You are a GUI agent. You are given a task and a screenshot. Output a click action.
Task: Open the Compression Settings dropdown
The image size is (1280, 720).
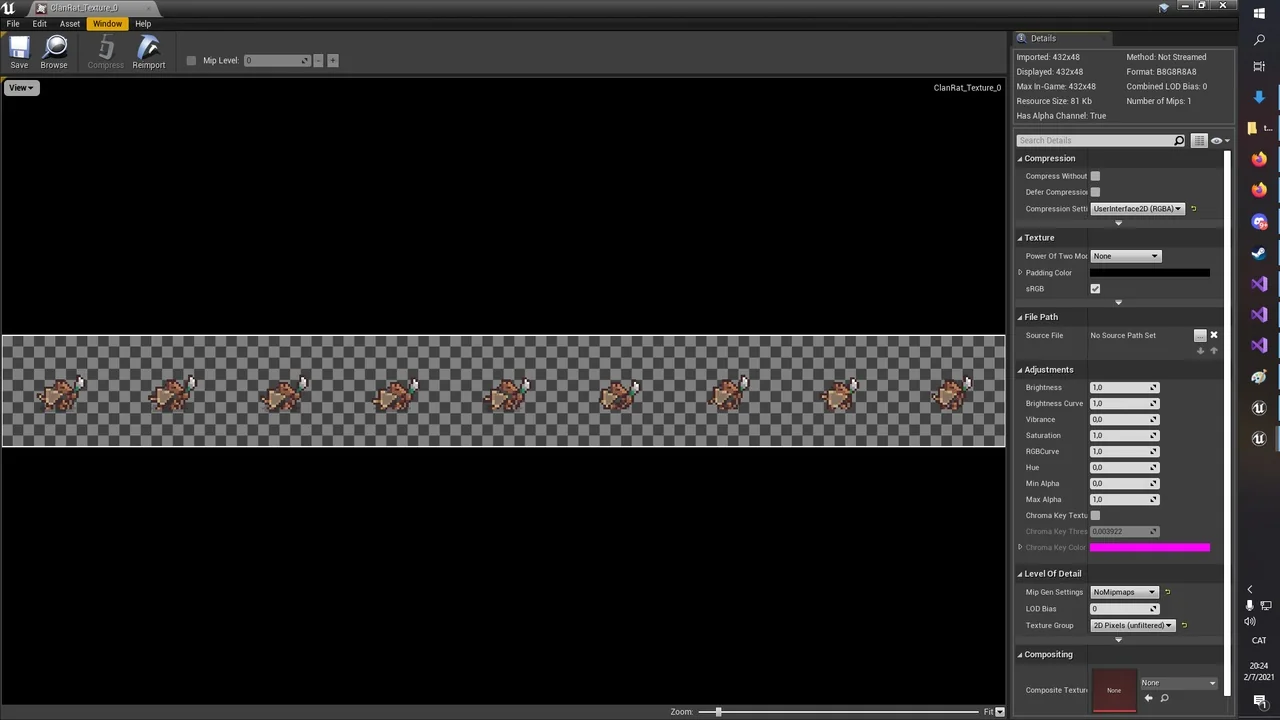(x=1137, y=209)
